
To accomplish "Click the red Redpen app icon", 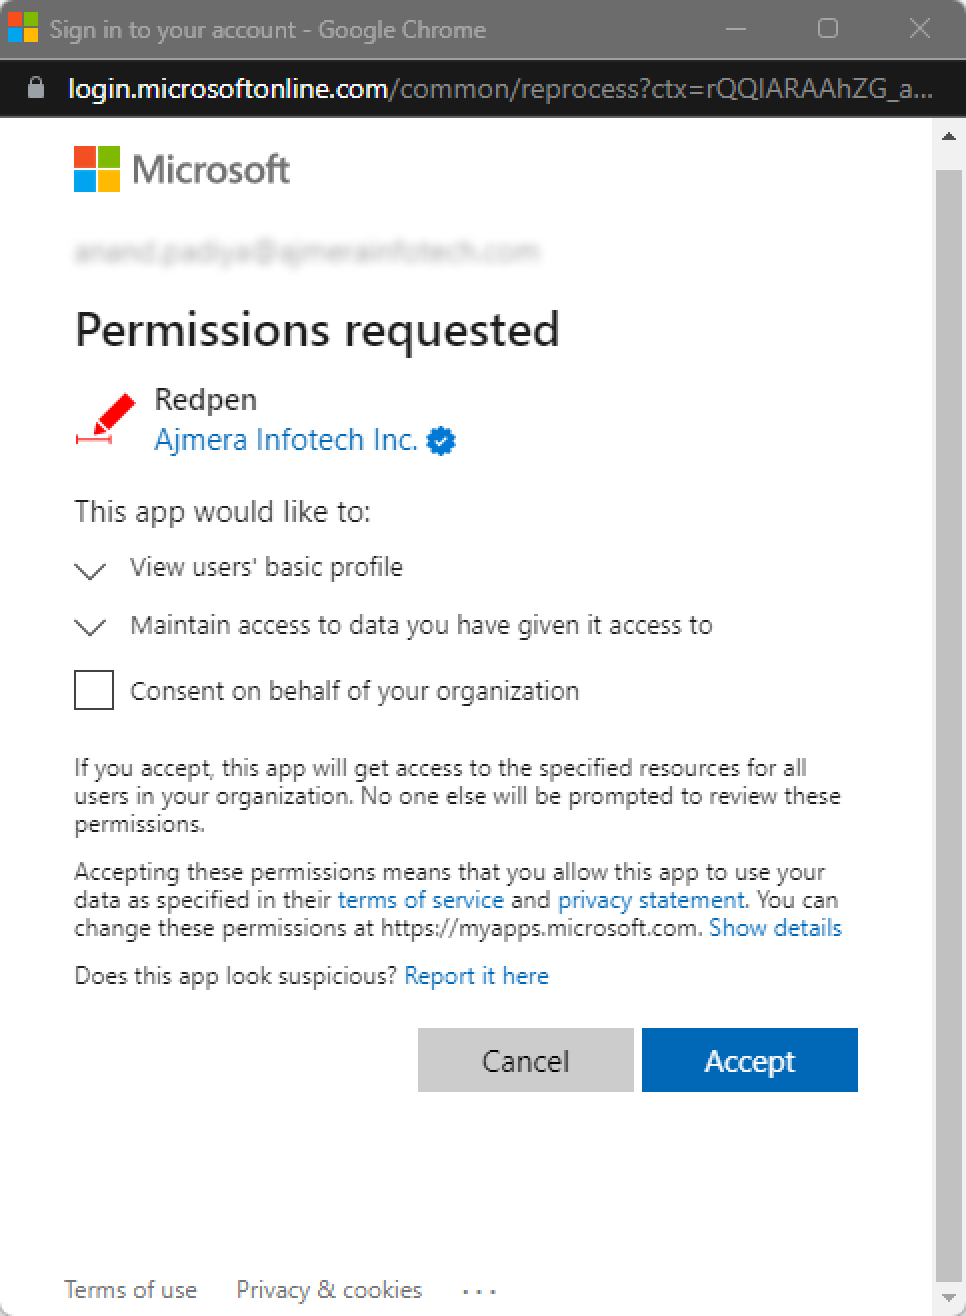I will tap(106, 419).
